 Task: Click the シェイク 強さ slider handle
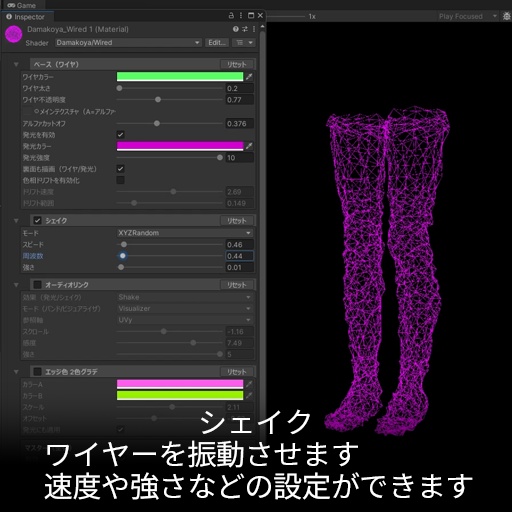click(121, 267)
